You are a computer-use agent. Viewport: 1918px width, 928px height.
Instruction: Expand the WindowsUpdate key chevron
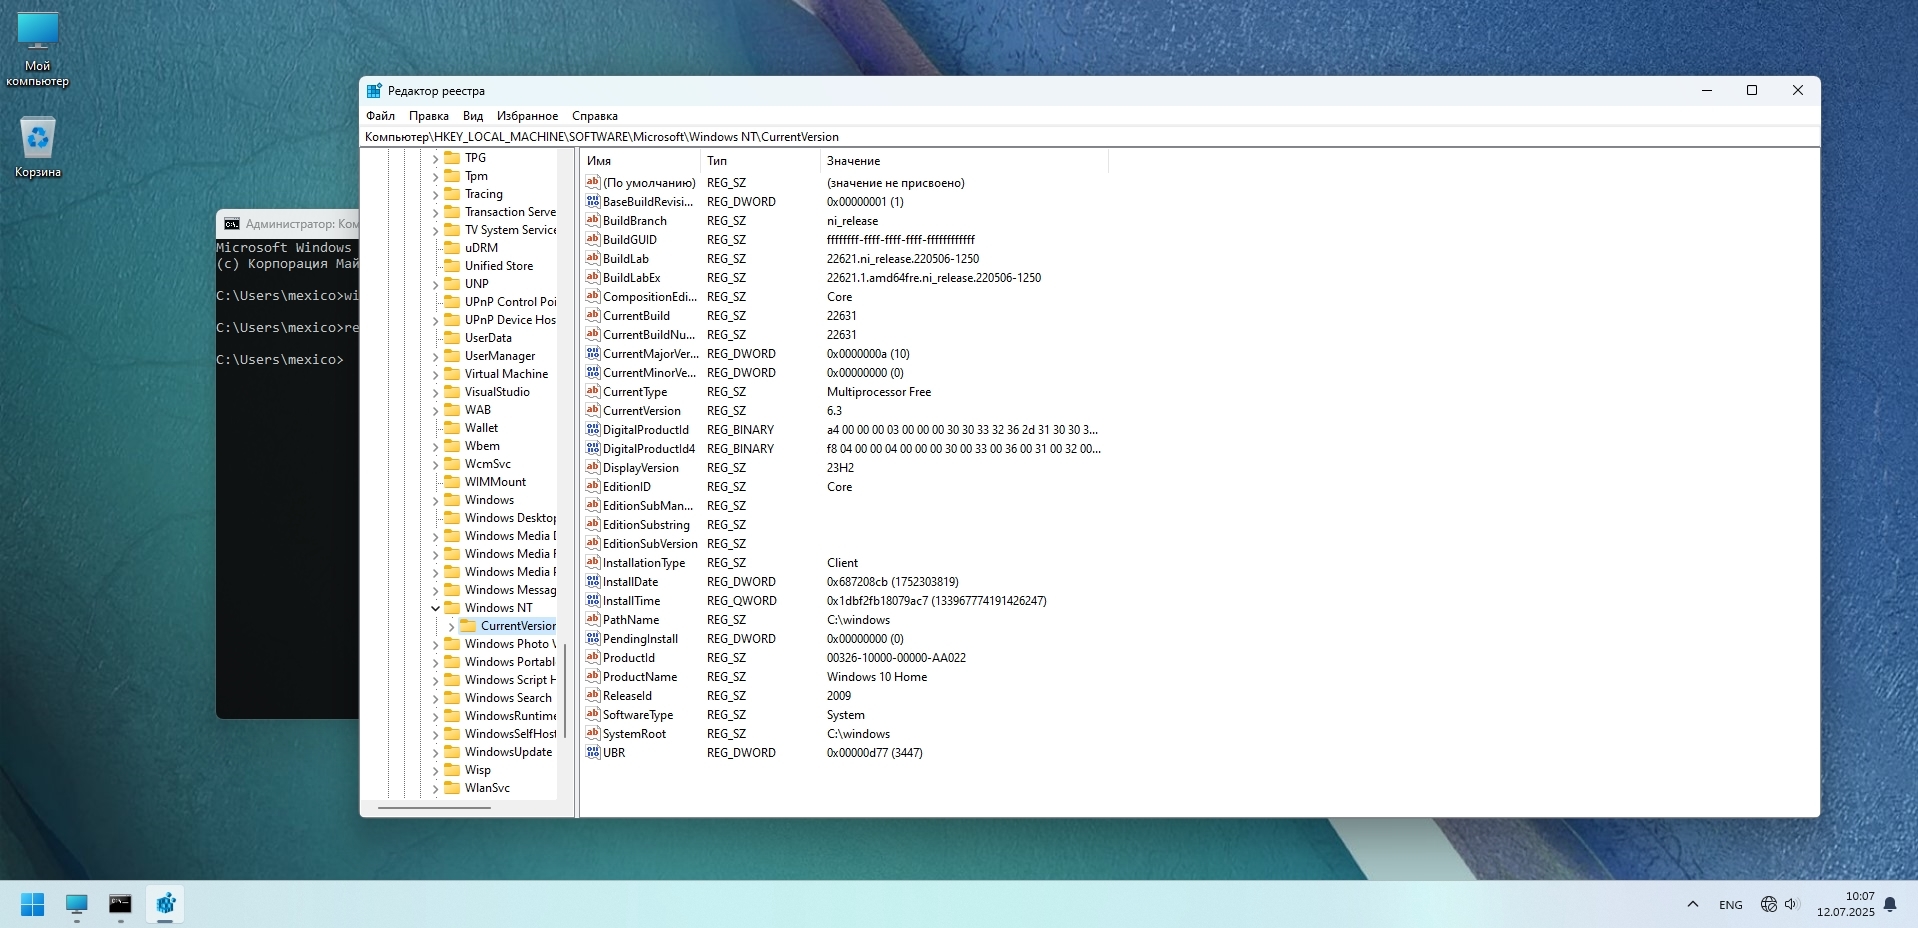click(x=436, y=752)
